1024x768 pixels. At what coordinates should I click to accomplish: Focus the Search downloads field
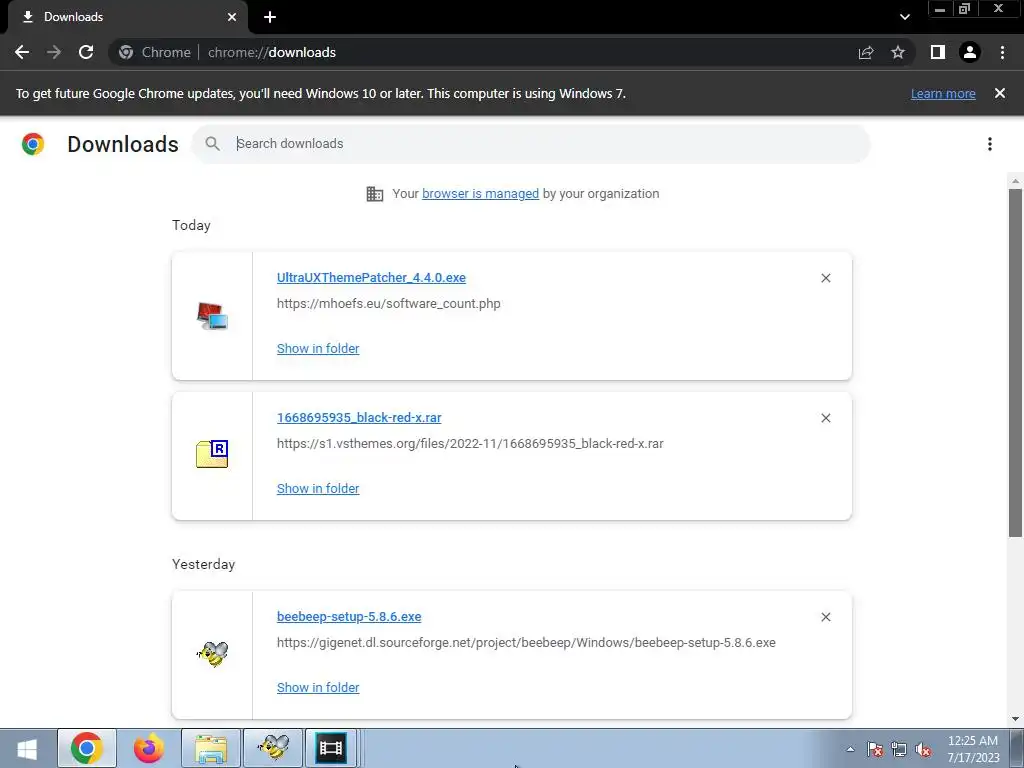[x=530, y=144]
